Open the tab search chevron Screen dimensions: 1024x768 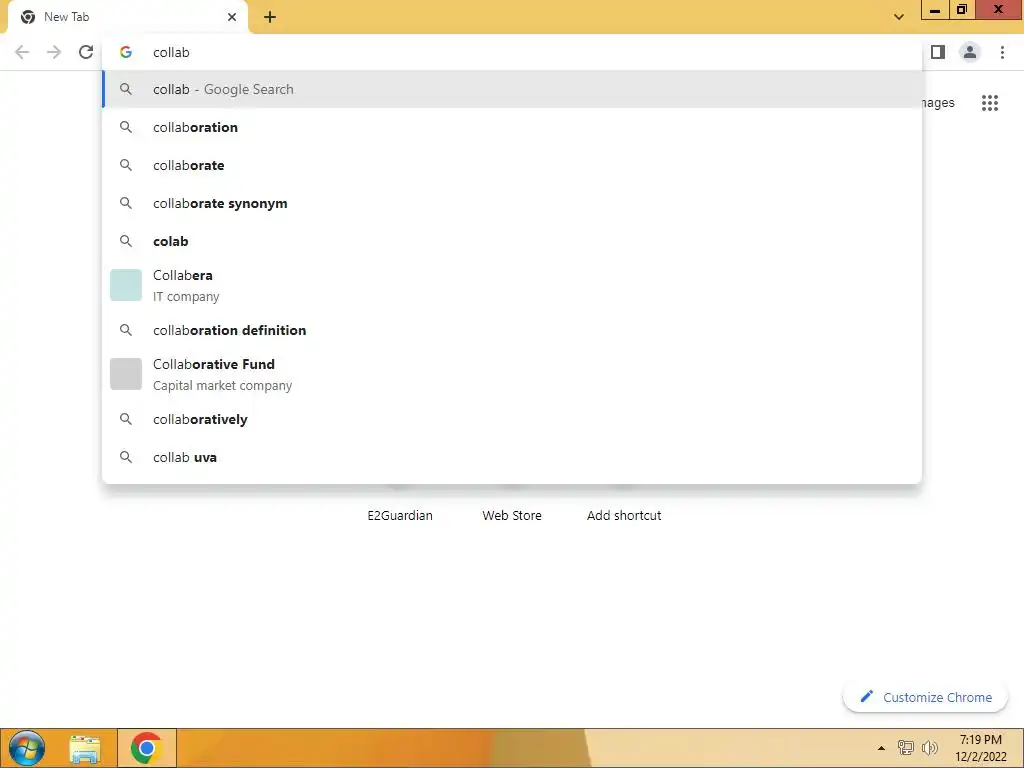pyautogui.click(x=899, y=17)
